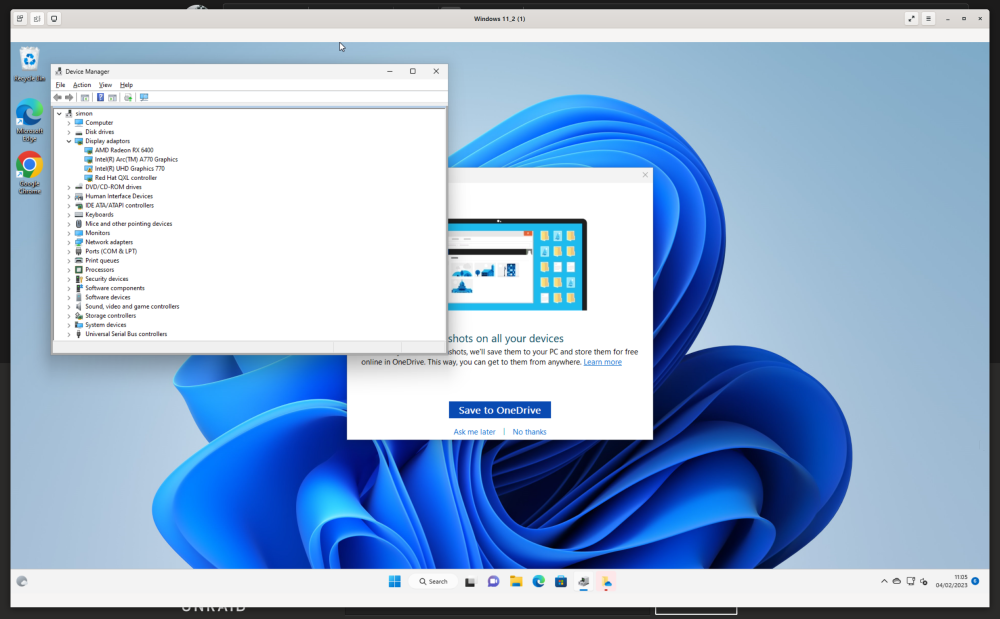Expand the Processors category

69,270
